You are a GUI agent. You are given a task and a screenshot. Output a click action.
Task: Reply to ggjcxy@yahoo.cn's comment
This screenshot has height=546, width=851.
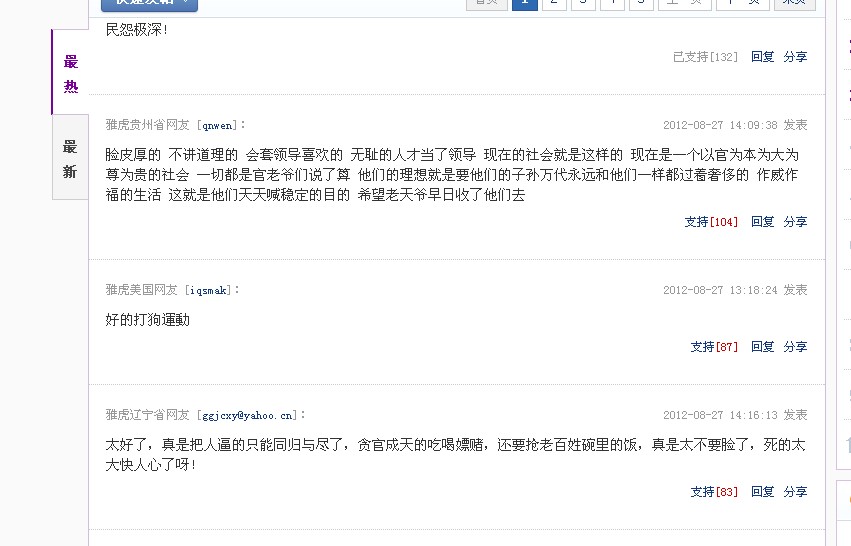click(763, 491)
